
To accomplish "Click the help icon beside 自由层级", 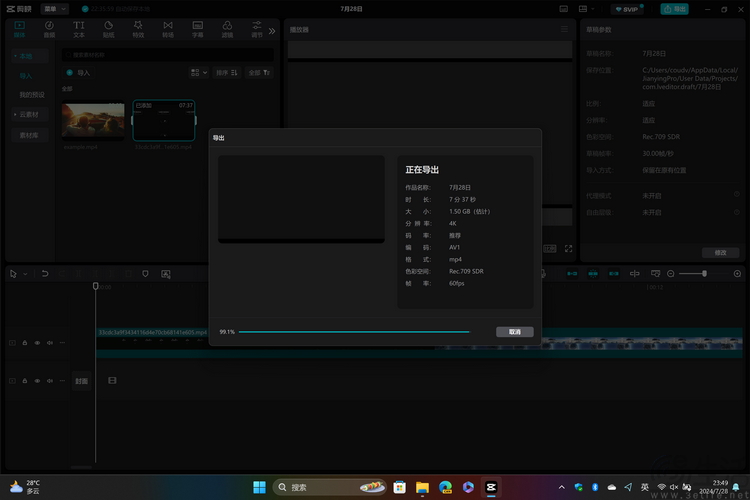I will (737, 211).
